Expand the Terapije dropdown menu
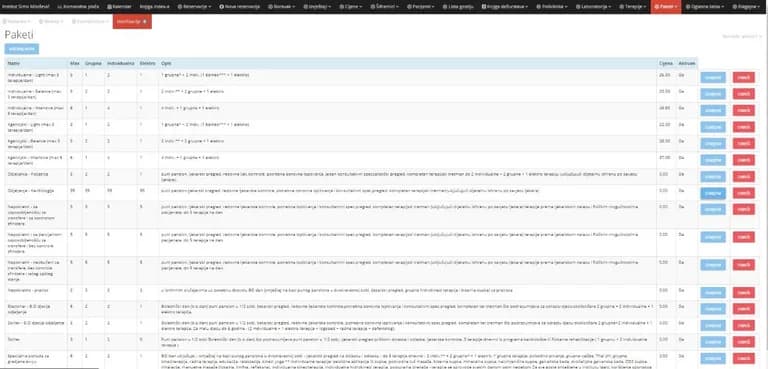This screenshot has width=768, height=369. tap(632, 7)
